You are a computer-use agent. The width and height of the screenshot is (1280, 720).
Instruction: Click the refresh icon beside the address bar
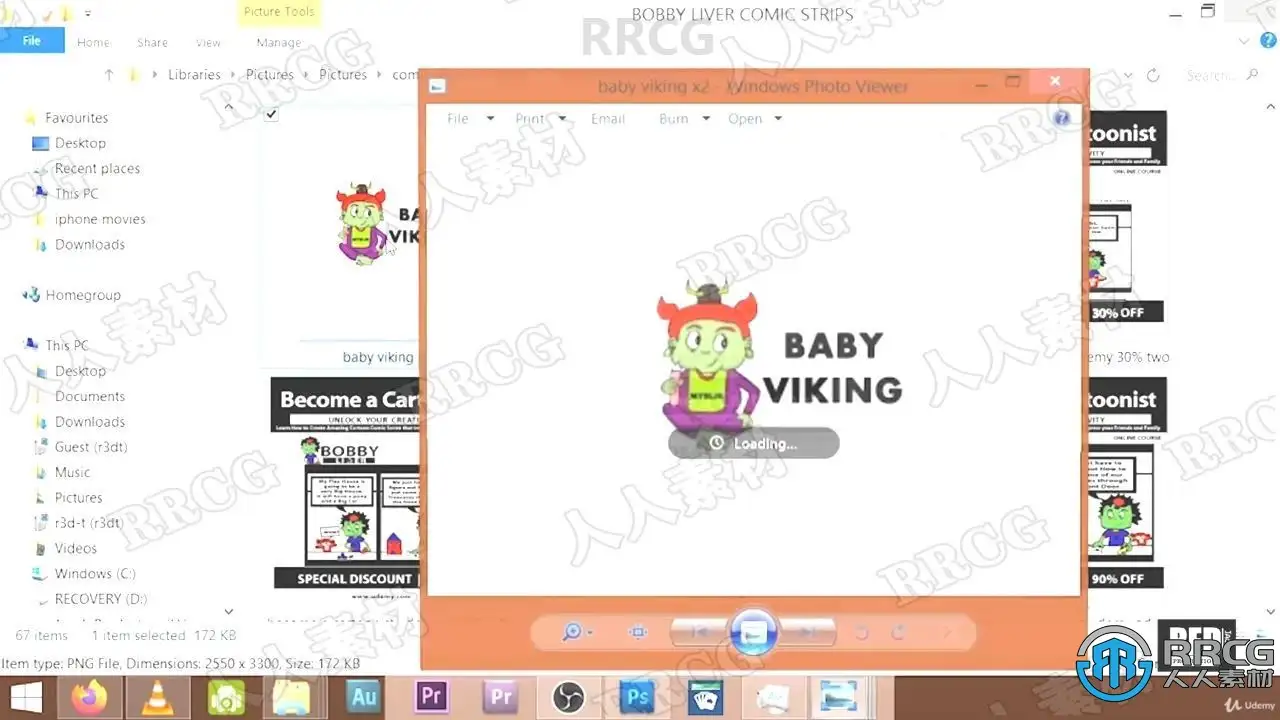[x=1153, y=75]
